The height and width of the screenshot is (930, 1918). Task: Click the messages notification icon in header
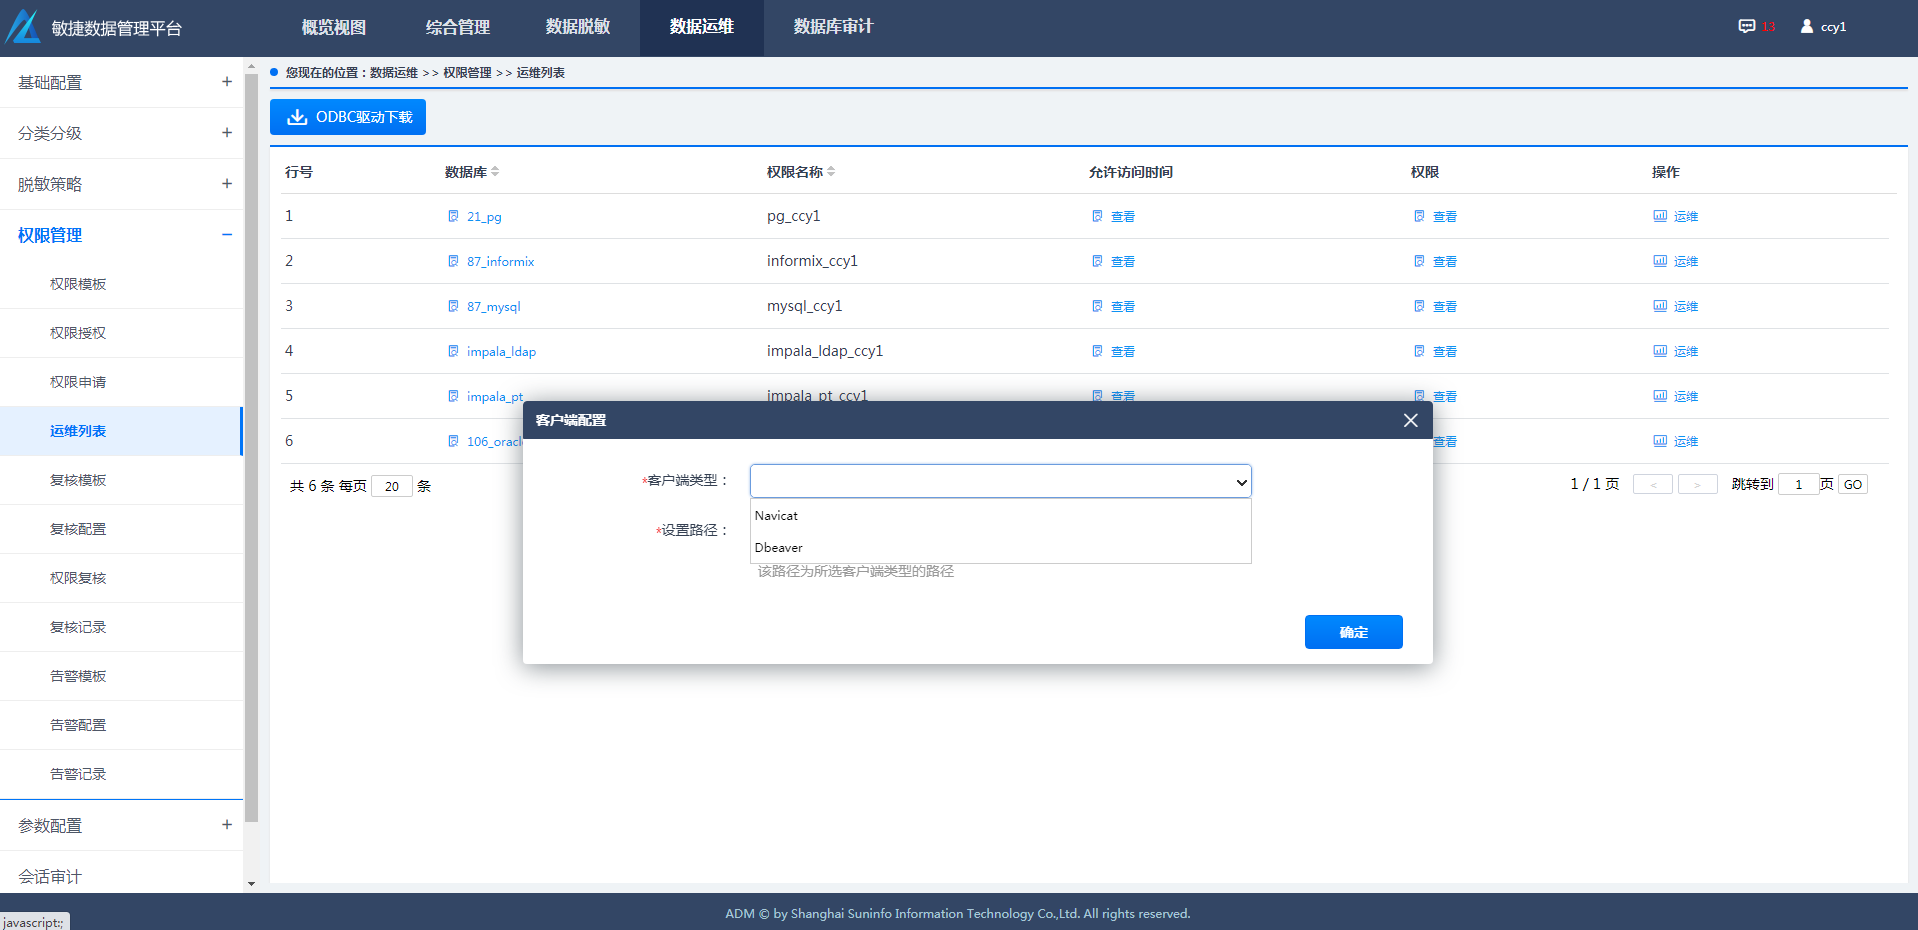pos(1746,27)
